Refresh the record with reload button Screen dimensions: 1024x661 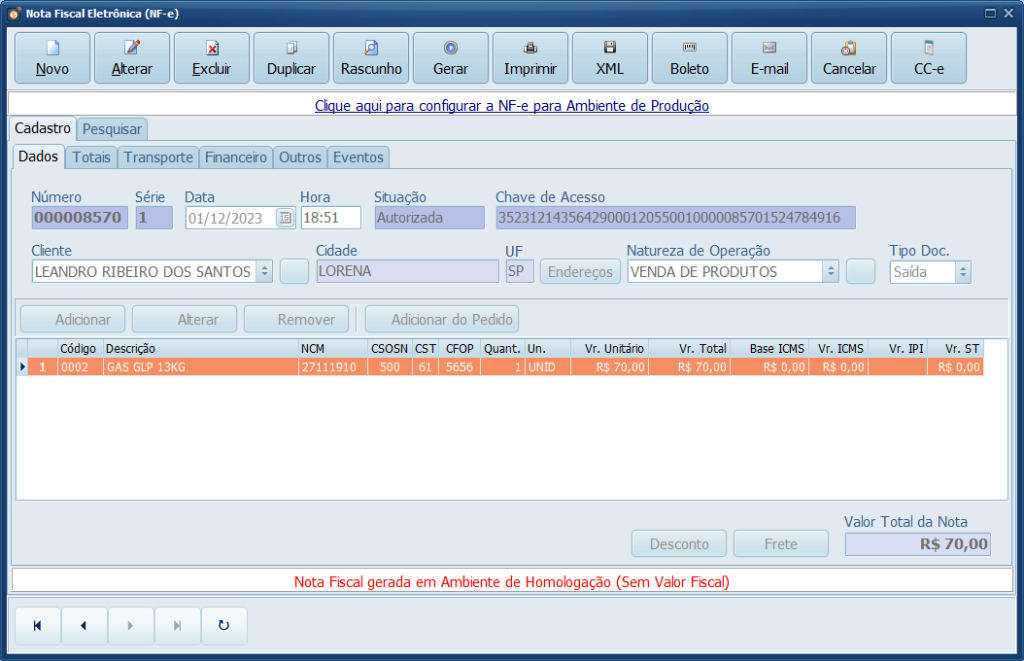224,626
